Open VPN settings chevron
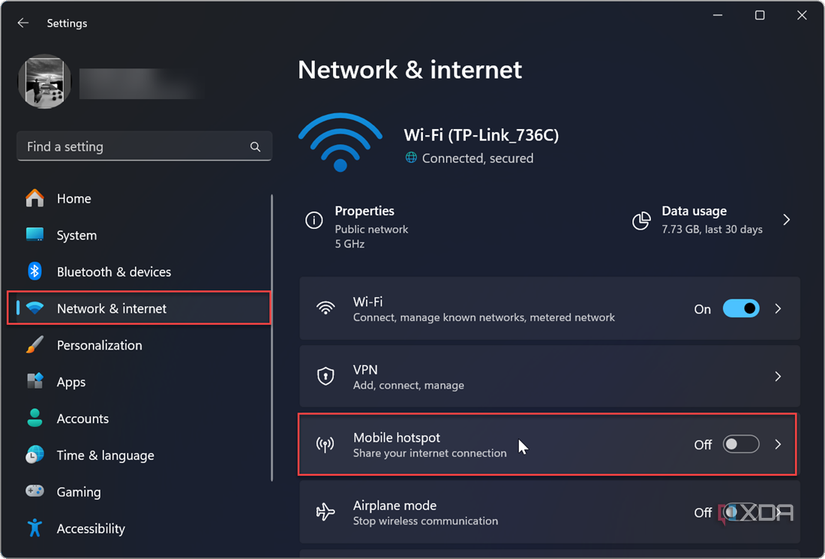This screenshot has height=559, width=825. [x=778, y=377]
